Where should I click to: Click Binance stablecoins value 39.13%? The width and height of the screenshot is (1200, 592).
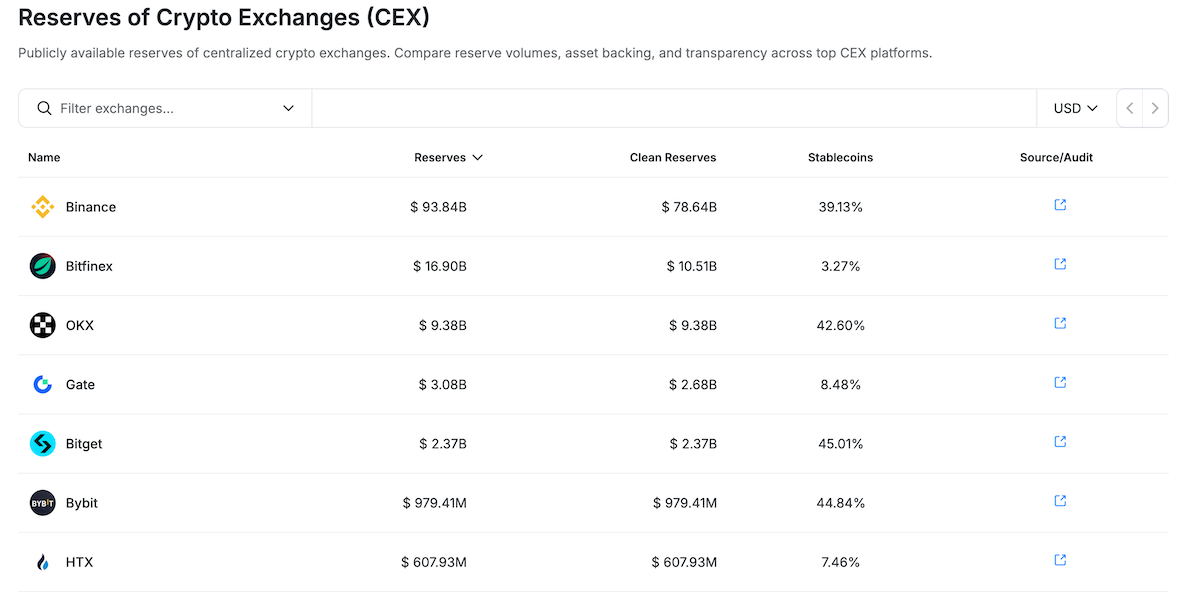point(840,207)
